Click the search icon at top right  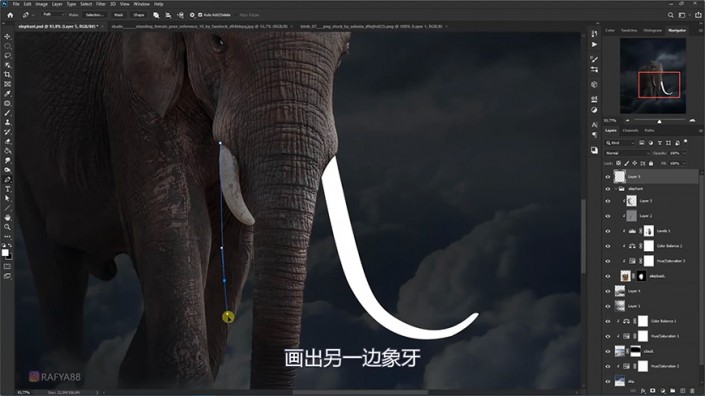point(670,15)
